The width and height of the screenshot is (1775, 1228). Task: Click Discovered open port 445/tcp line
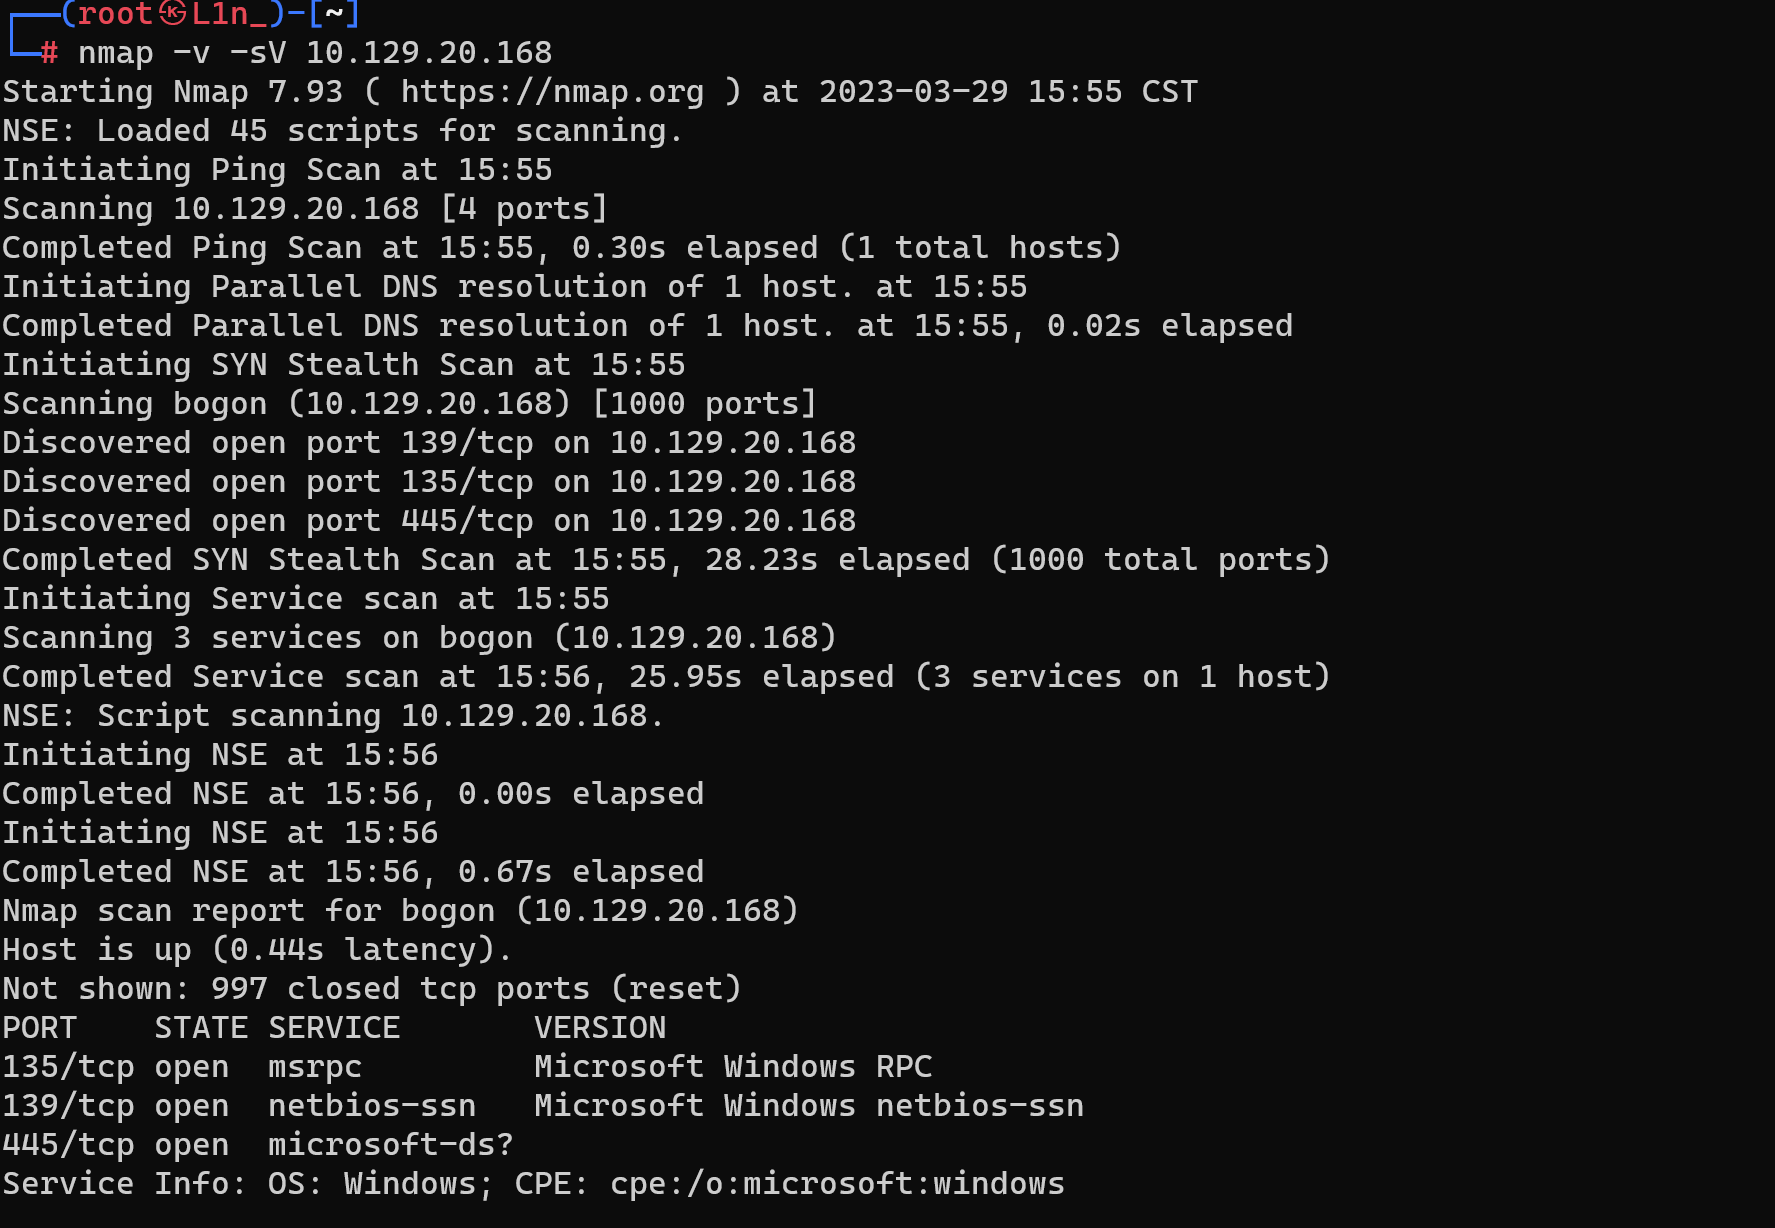click(429, 521)
